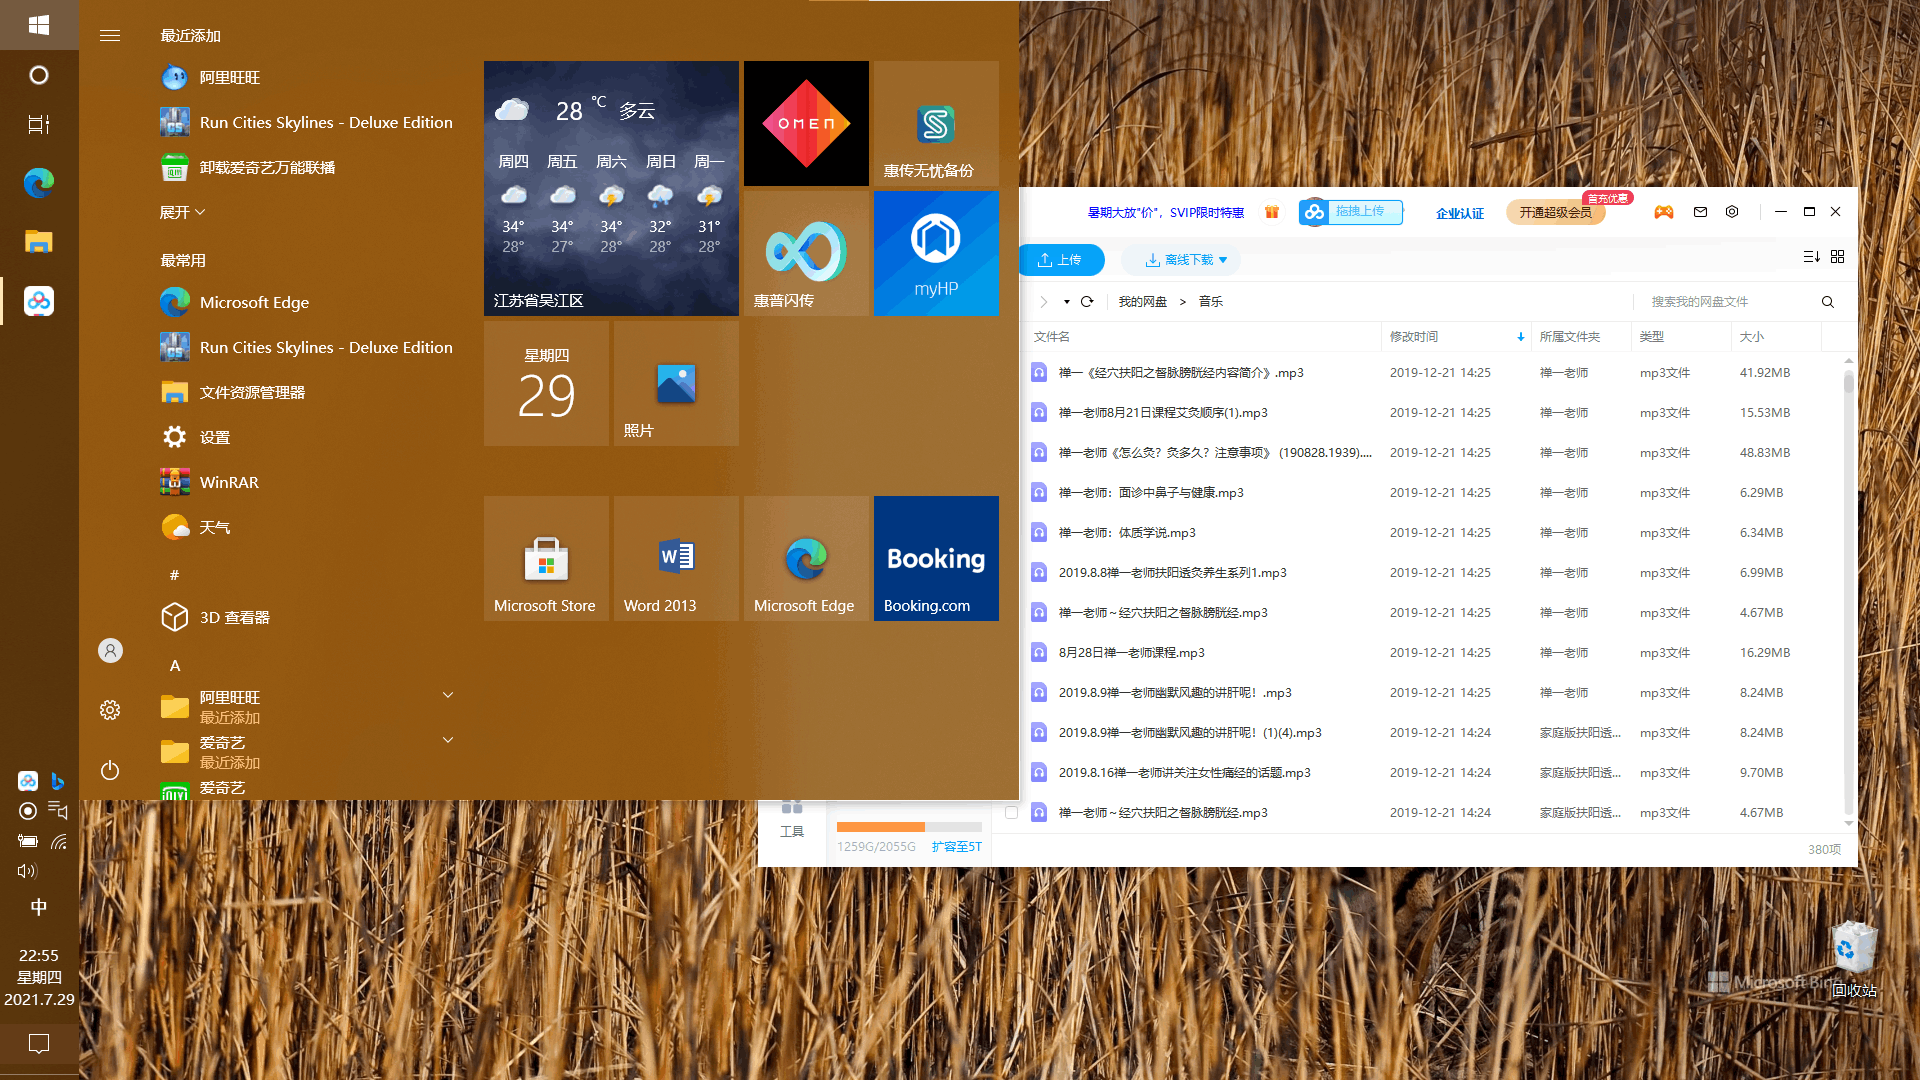1920x1080 pixels.
Task: Switch Netdisk to grid view
Action: pyautogui.click(x=1837, y=257)
